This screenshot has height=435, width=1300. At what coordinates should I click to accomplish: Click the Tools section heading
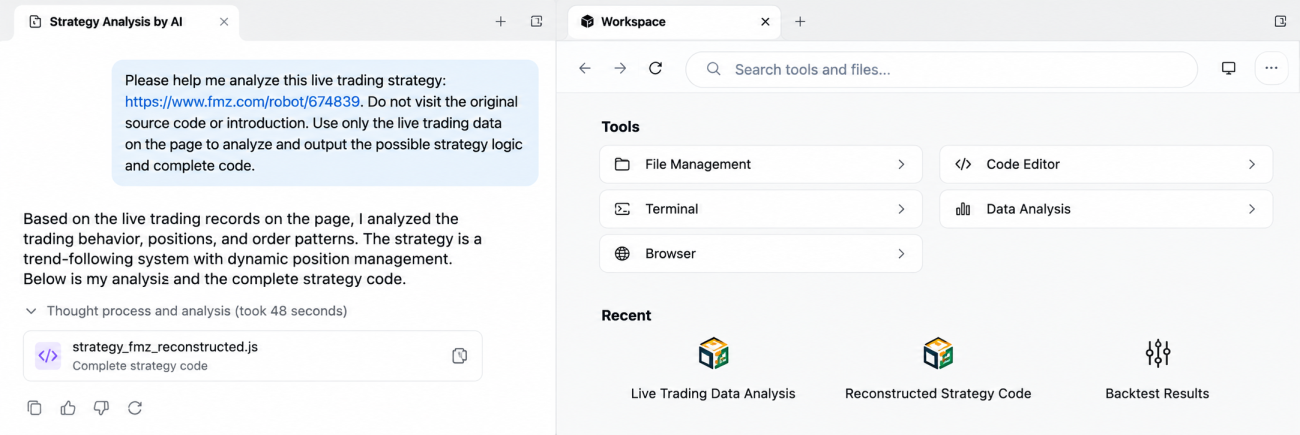click(620, 127)
